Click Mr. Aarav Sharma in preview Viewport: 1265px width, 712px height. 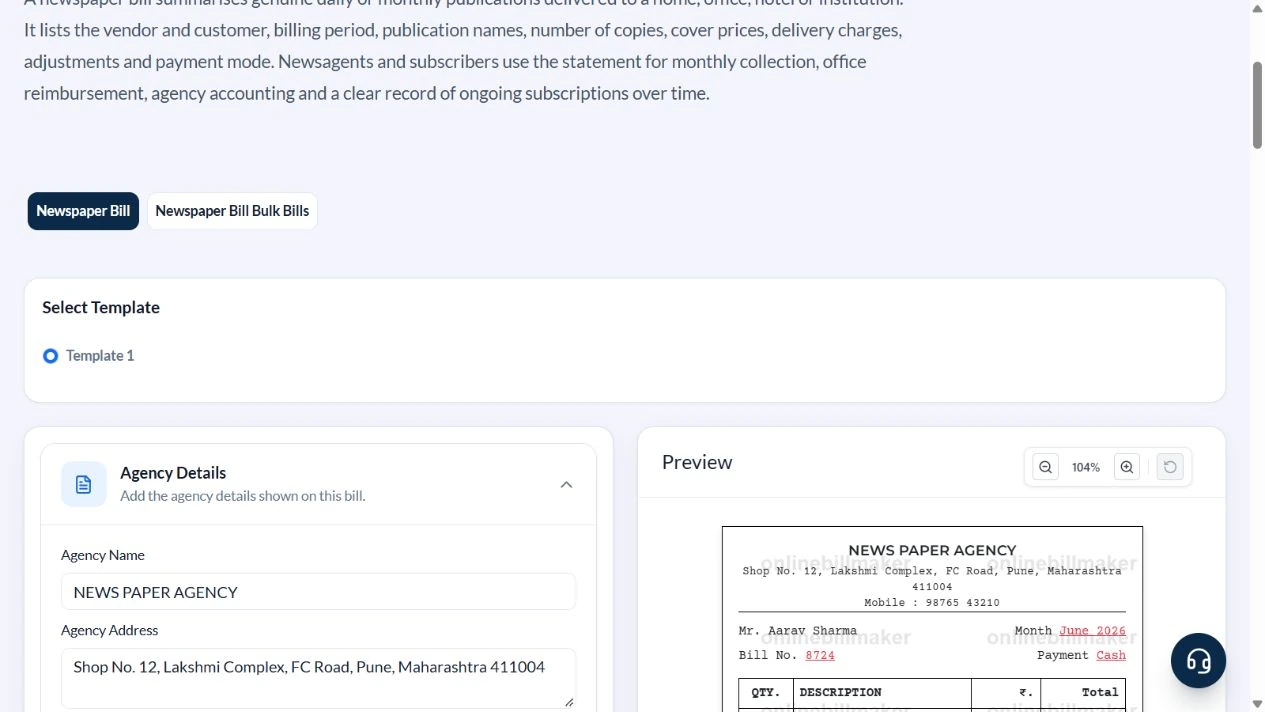click(797, 631)
